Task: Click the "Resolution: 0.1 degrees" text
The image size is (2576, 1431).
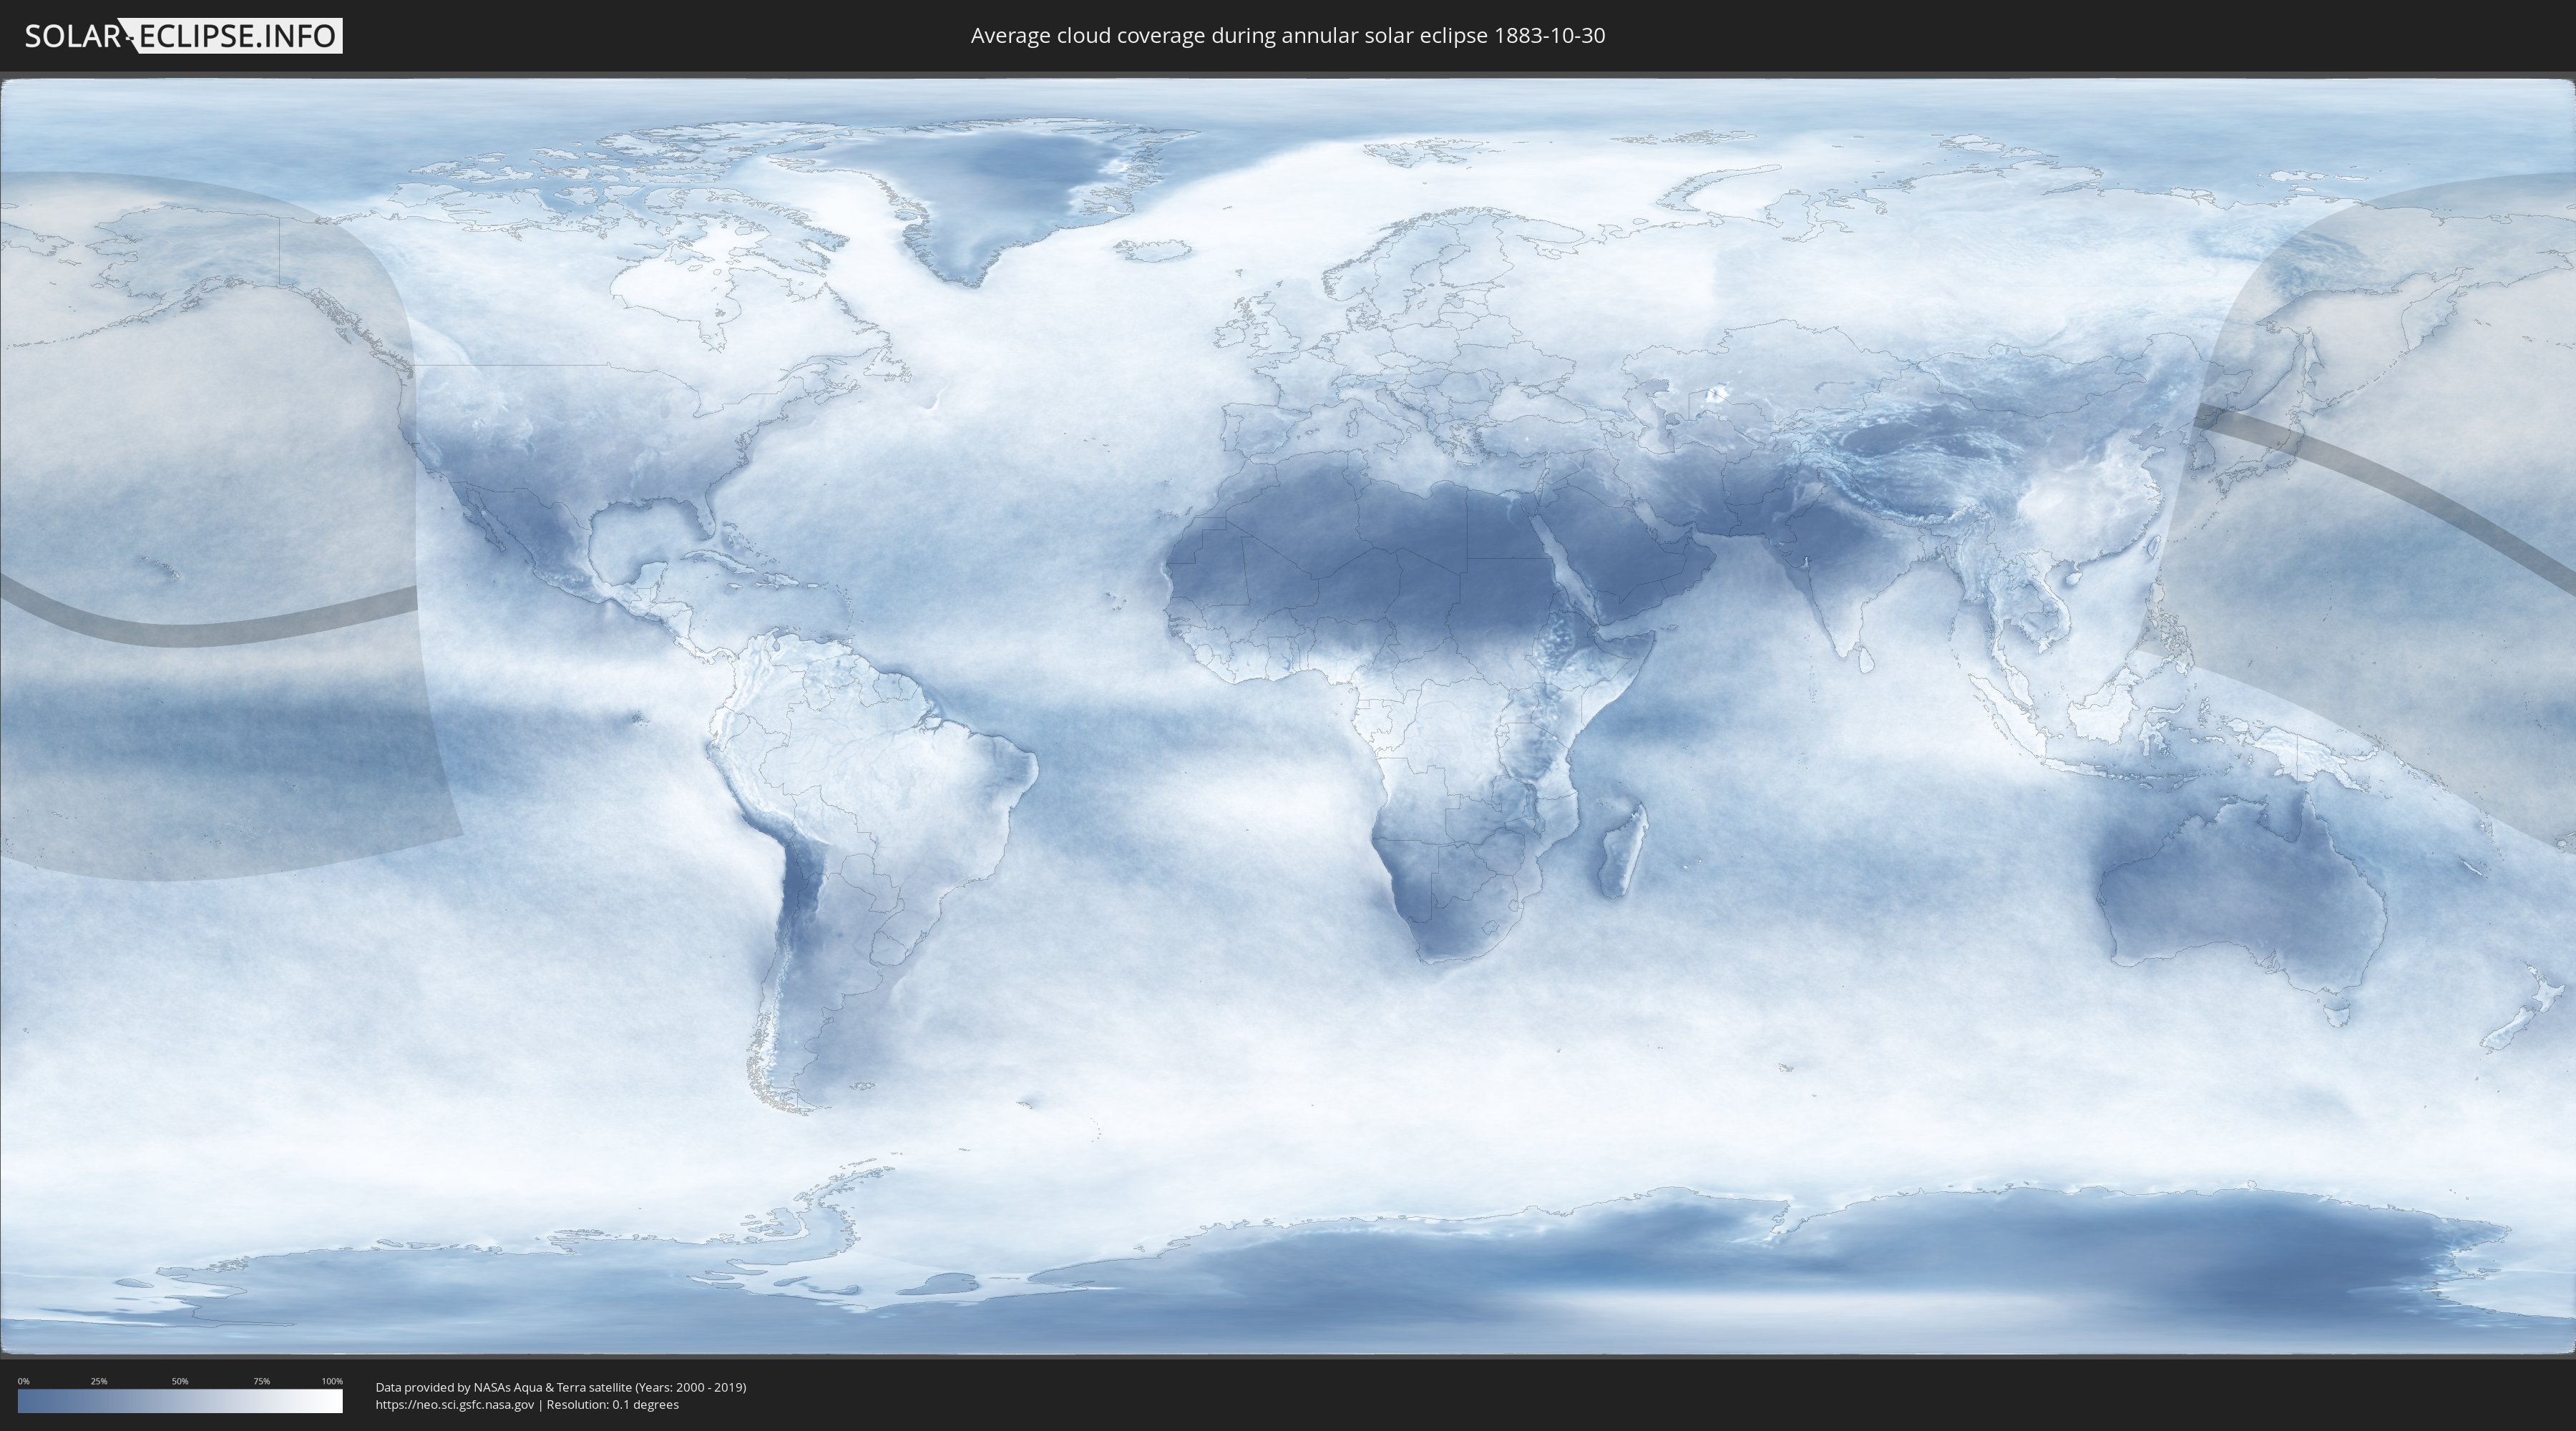Action: (612, 1404)
